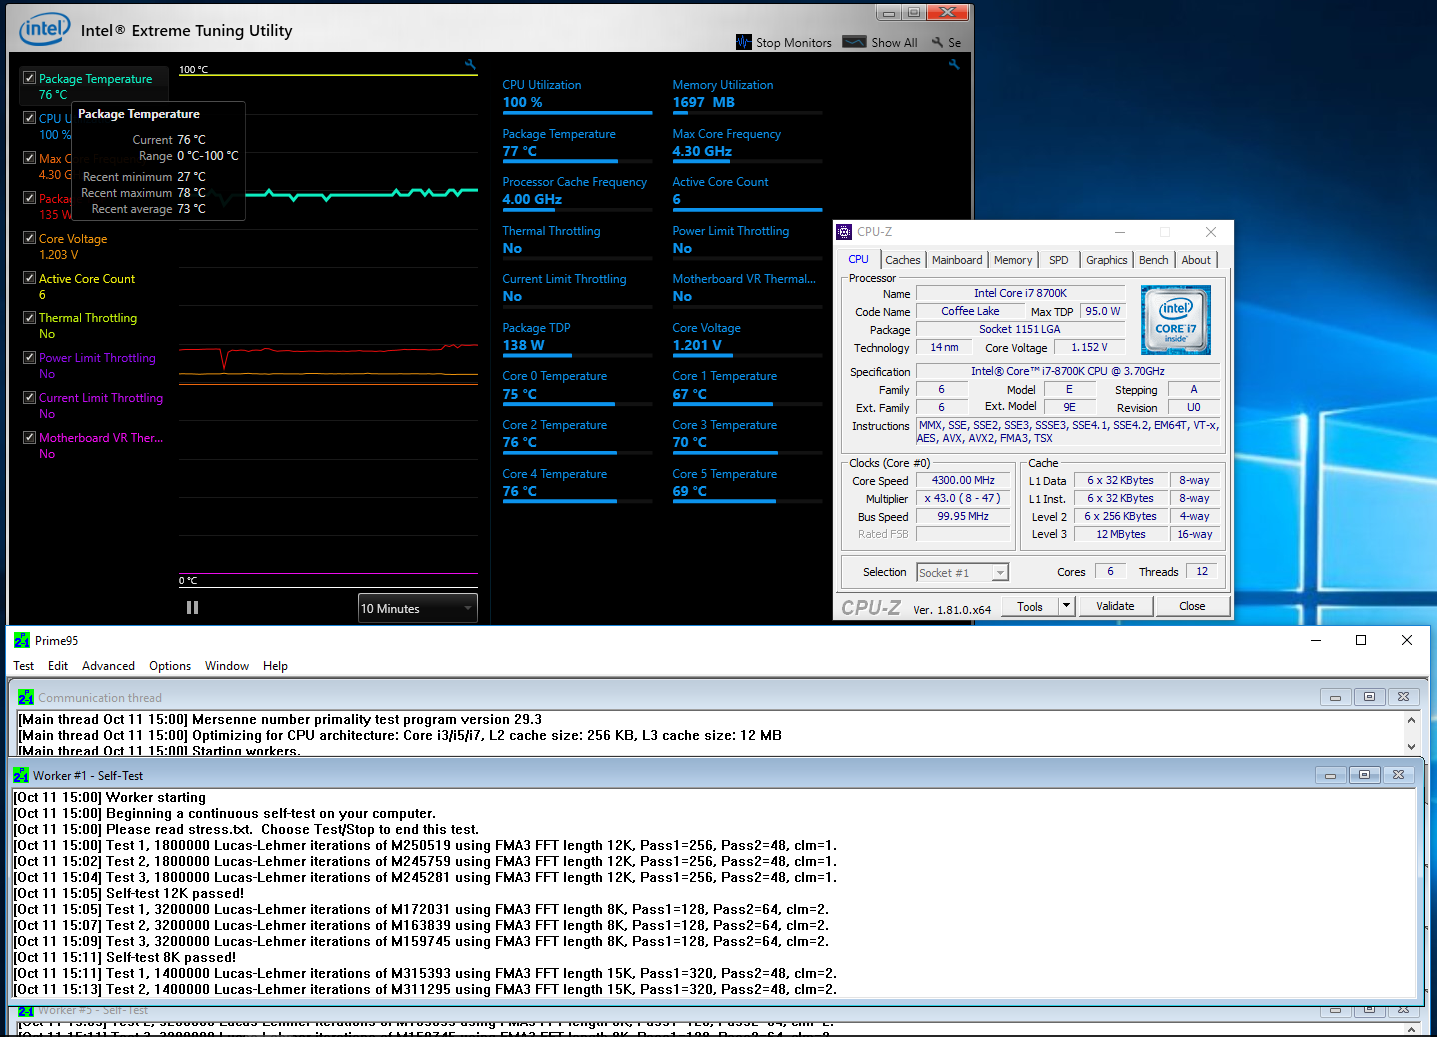Click the CPU-Z window title icon
Screen dimensions: 1437x1037
pos(844,232)
